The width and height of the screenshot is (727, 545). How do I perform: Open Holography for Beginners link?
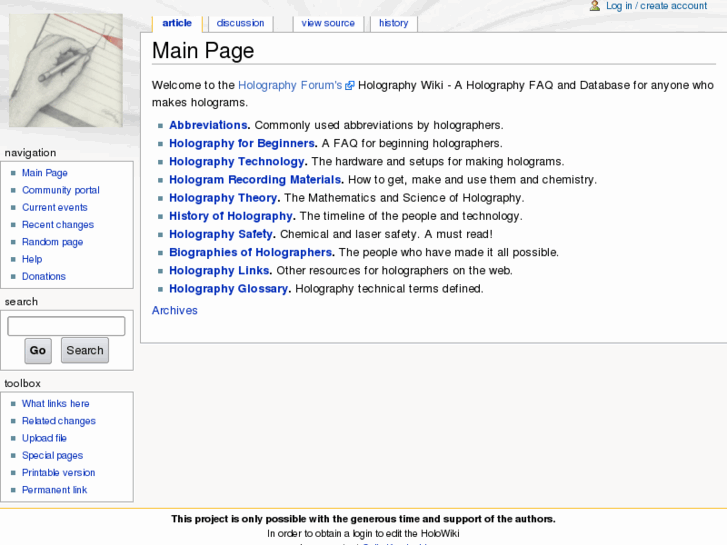[x=242, y=143]
